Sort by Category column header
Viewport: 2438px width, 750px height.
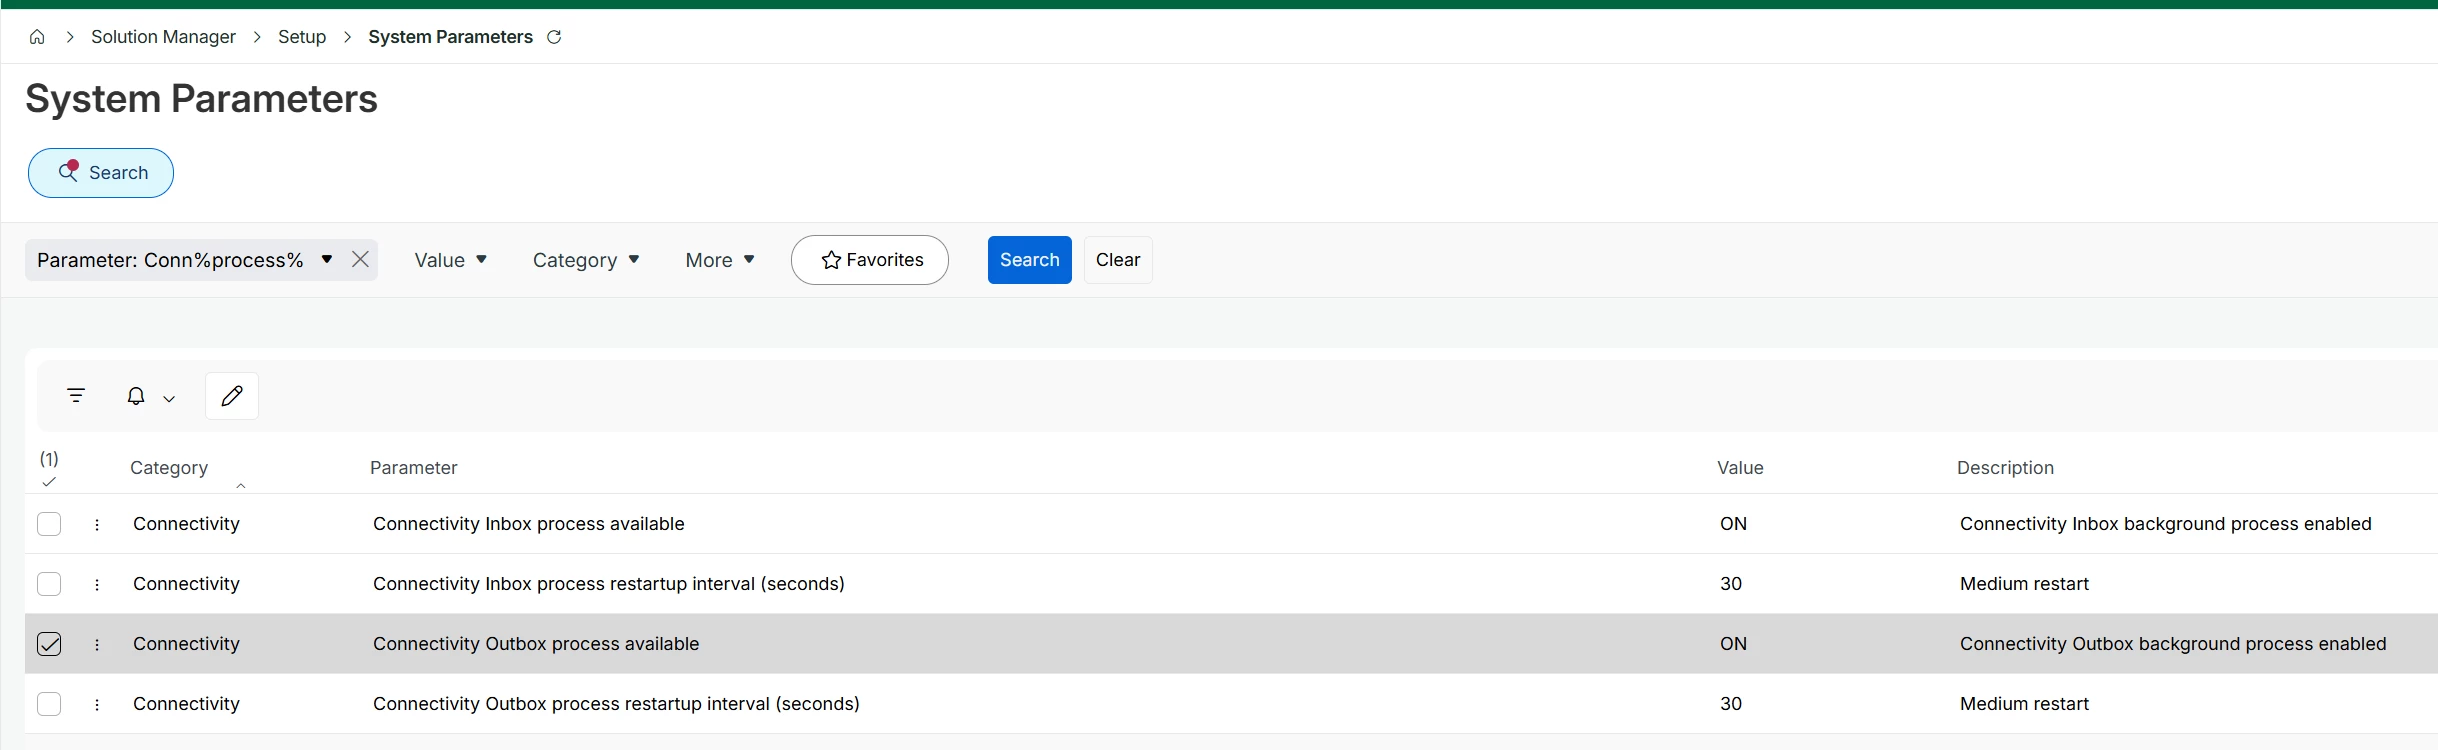pyautogui.click(x=169, y=468)
